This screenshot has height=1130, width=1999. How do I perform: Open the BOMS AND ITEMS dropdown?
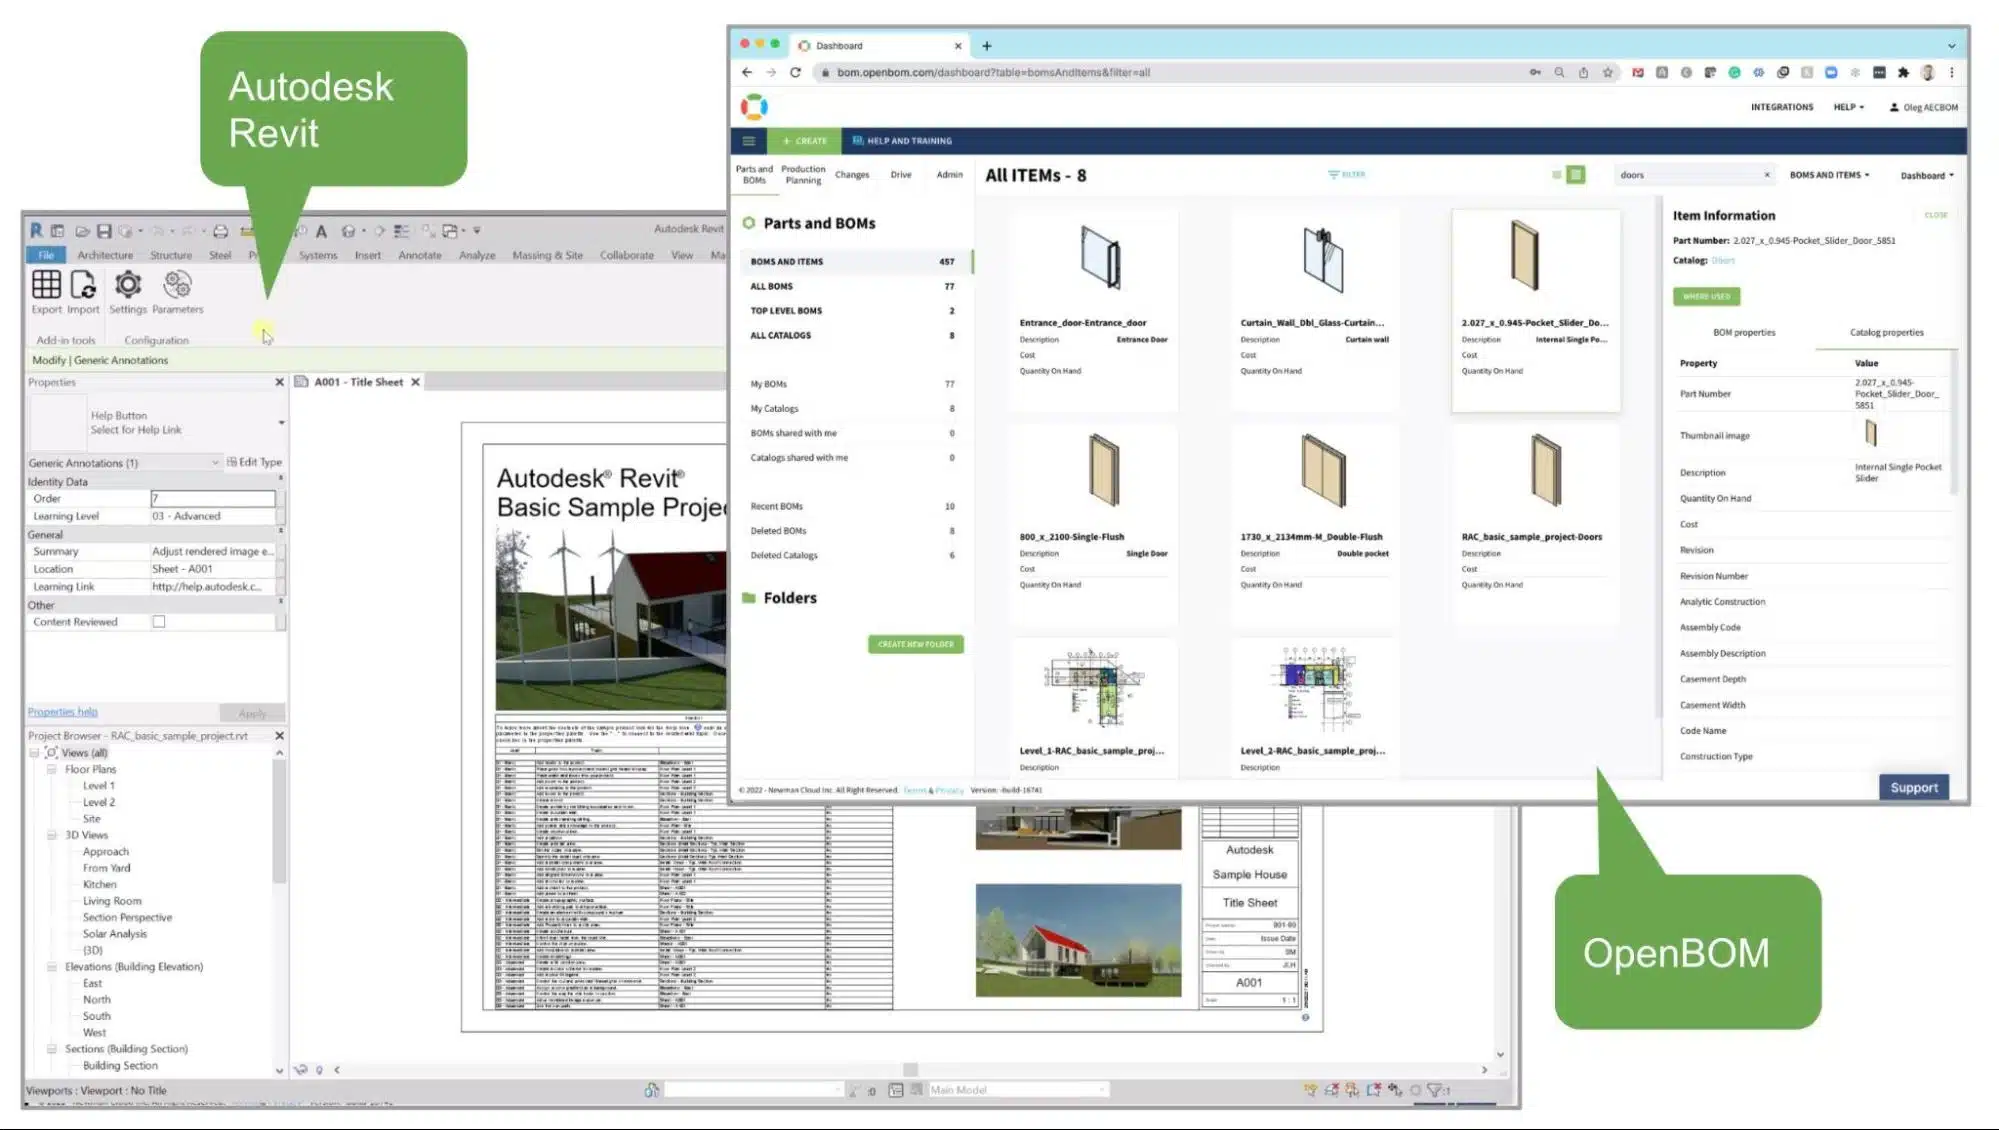pyautogui.click(x=1829, y=175)
